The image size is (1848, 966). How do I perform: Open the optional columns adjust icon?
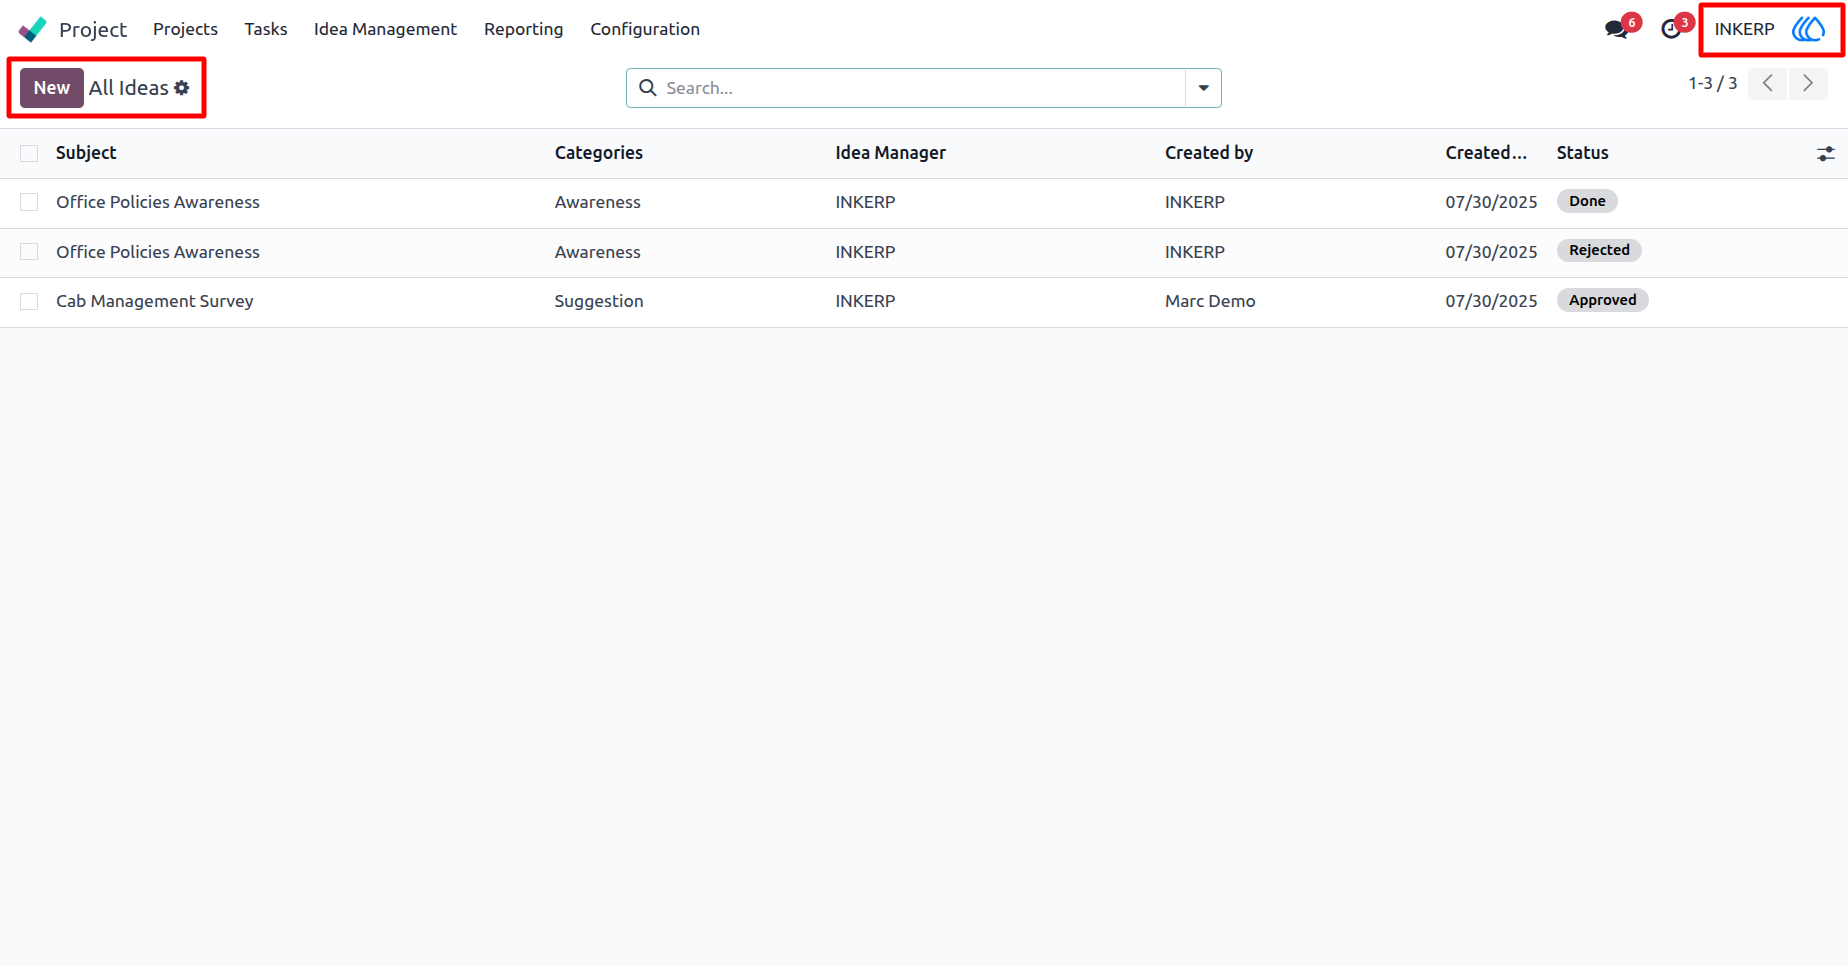point(1826,153)
